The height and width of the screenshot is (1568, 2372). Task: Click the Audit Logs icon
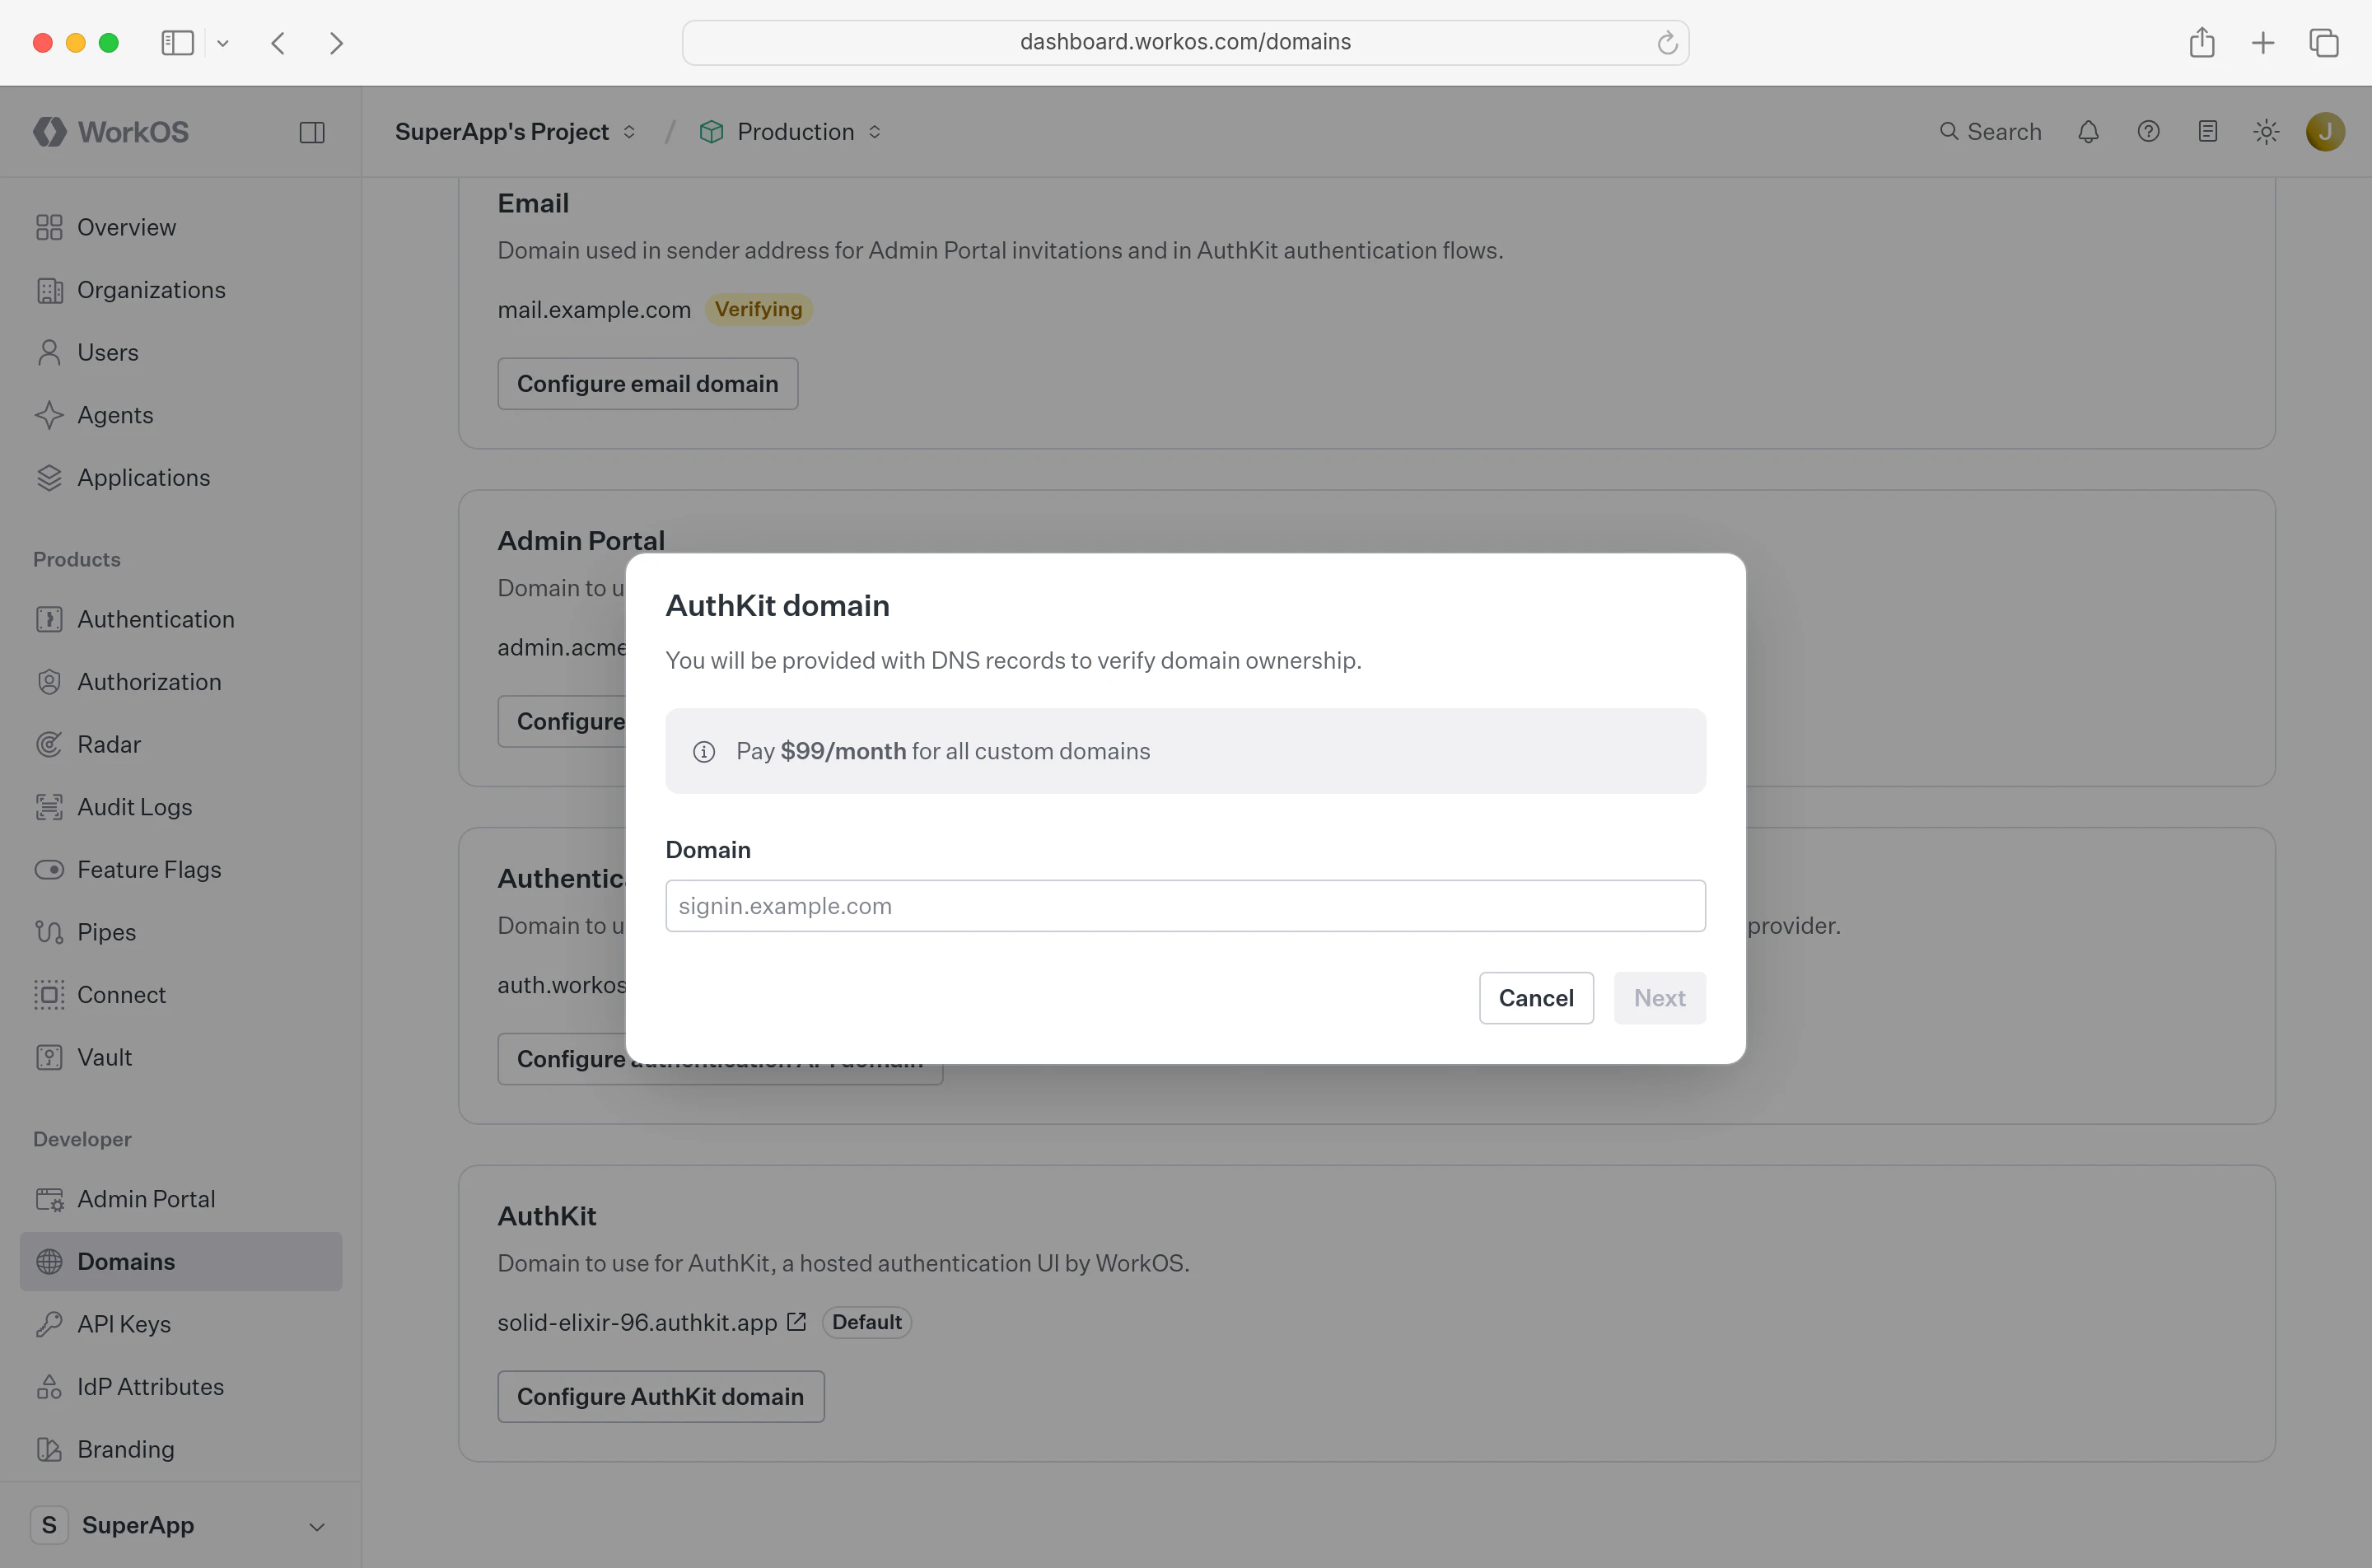click(49, 807)
